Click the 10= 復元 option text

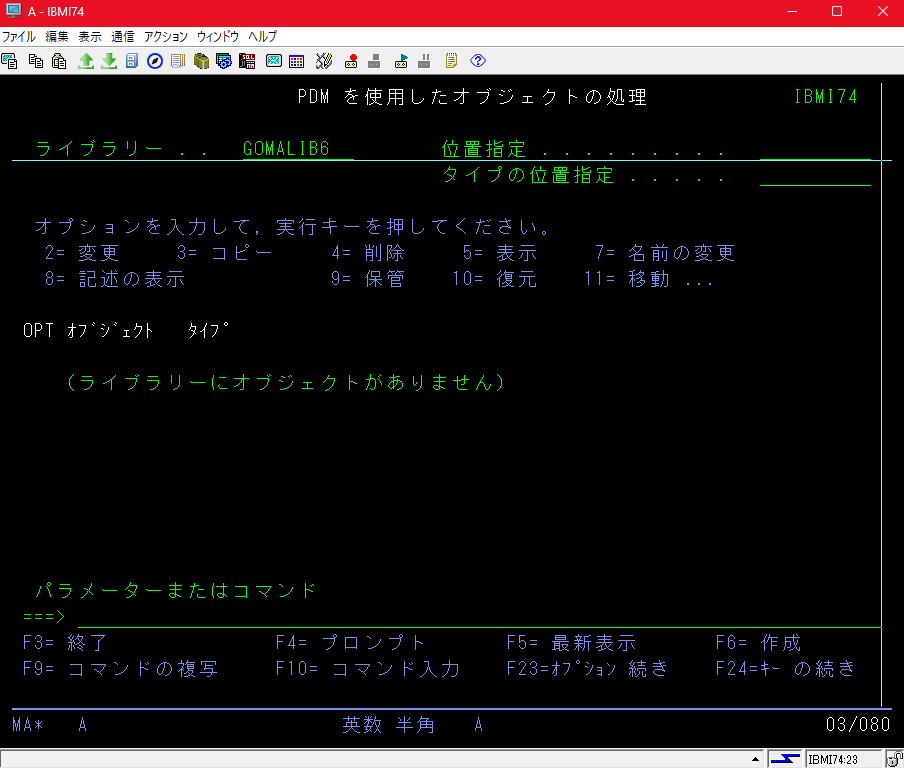[495, 278]
